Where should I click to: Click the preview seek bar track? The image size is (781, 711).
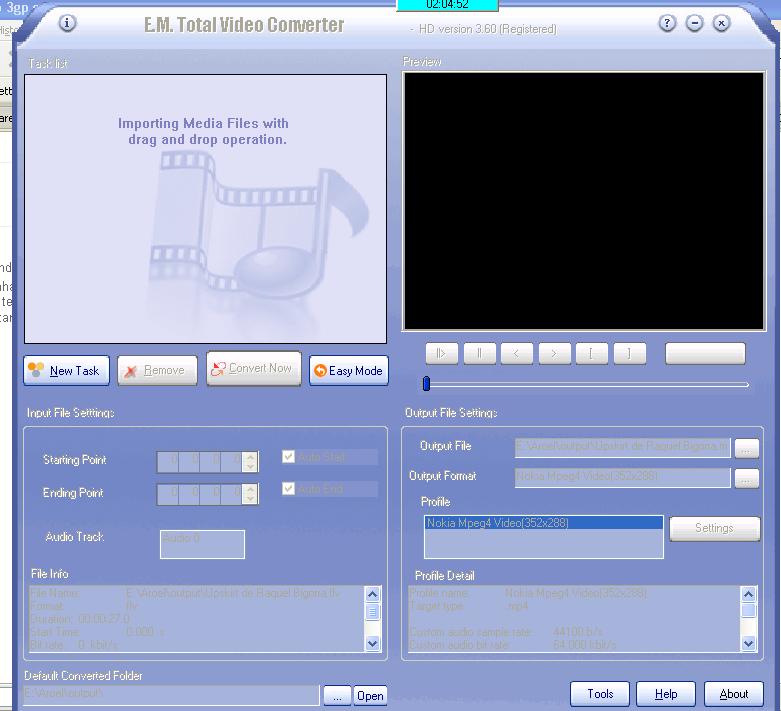click(588, 385)
